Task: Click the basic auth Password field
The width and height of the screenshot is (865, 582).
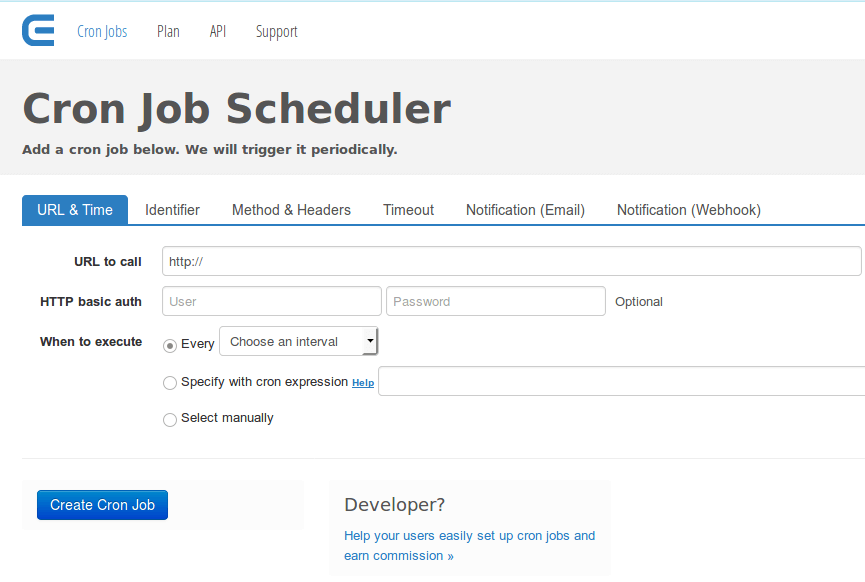Action: [x=495, y=301]
